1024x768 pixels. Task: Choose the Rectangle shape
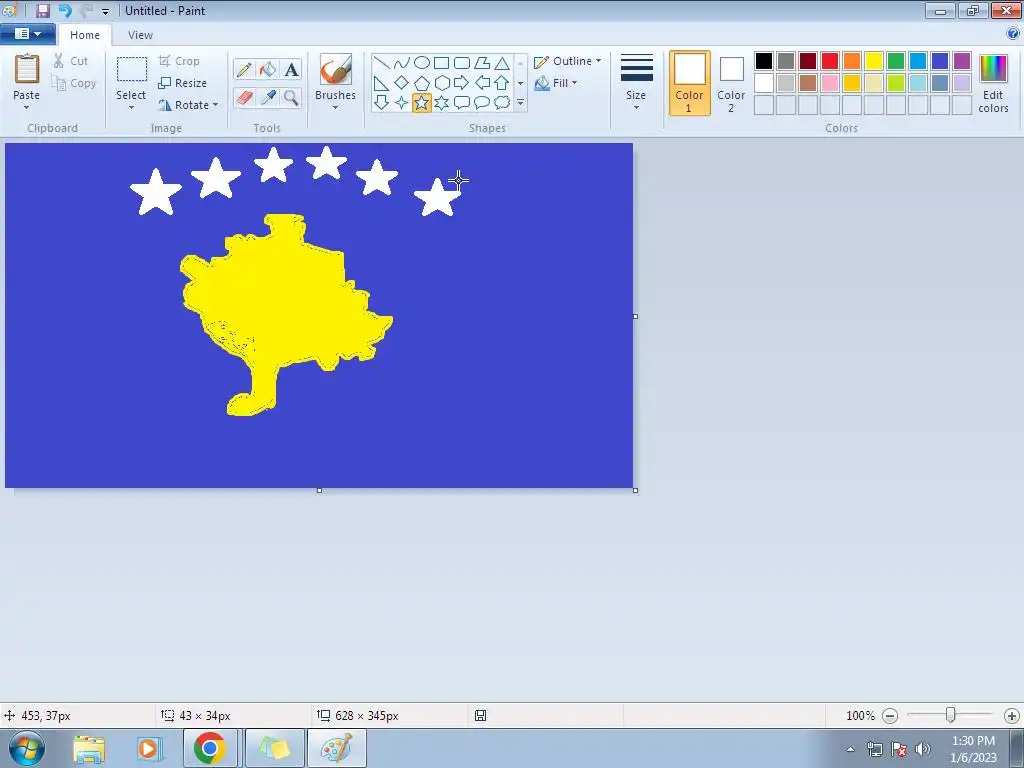tap(441, 63)
